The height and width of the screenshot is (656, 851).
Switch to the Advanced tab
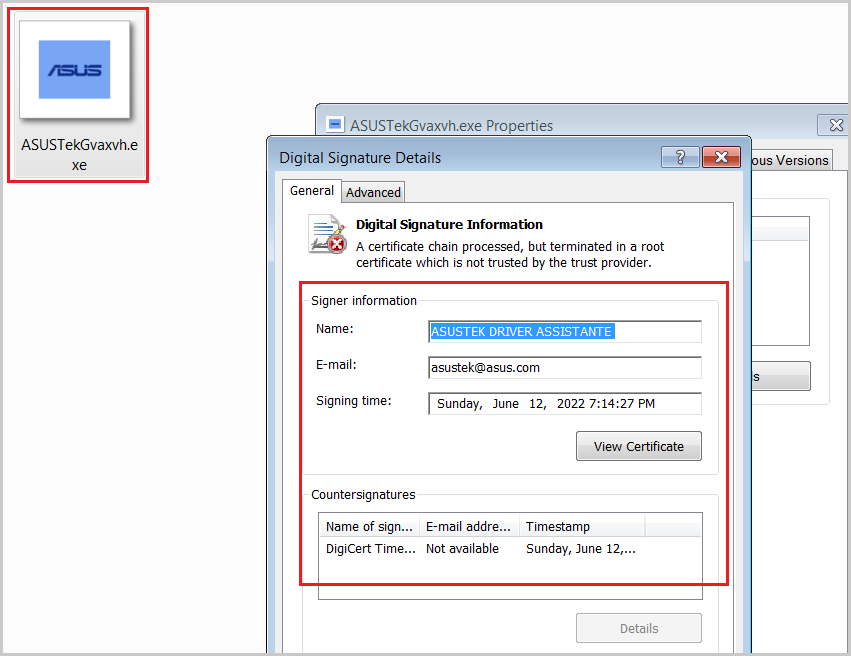pyautogui.click(x=373, y=193)
